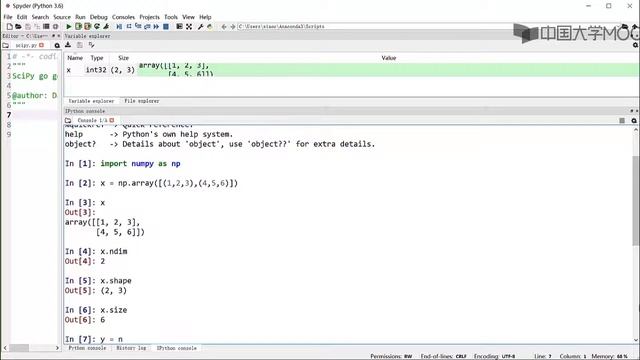Open IPython console options gear icon
Screen dimensions: 640x360
pyautogui.click(x=634, y=120)
